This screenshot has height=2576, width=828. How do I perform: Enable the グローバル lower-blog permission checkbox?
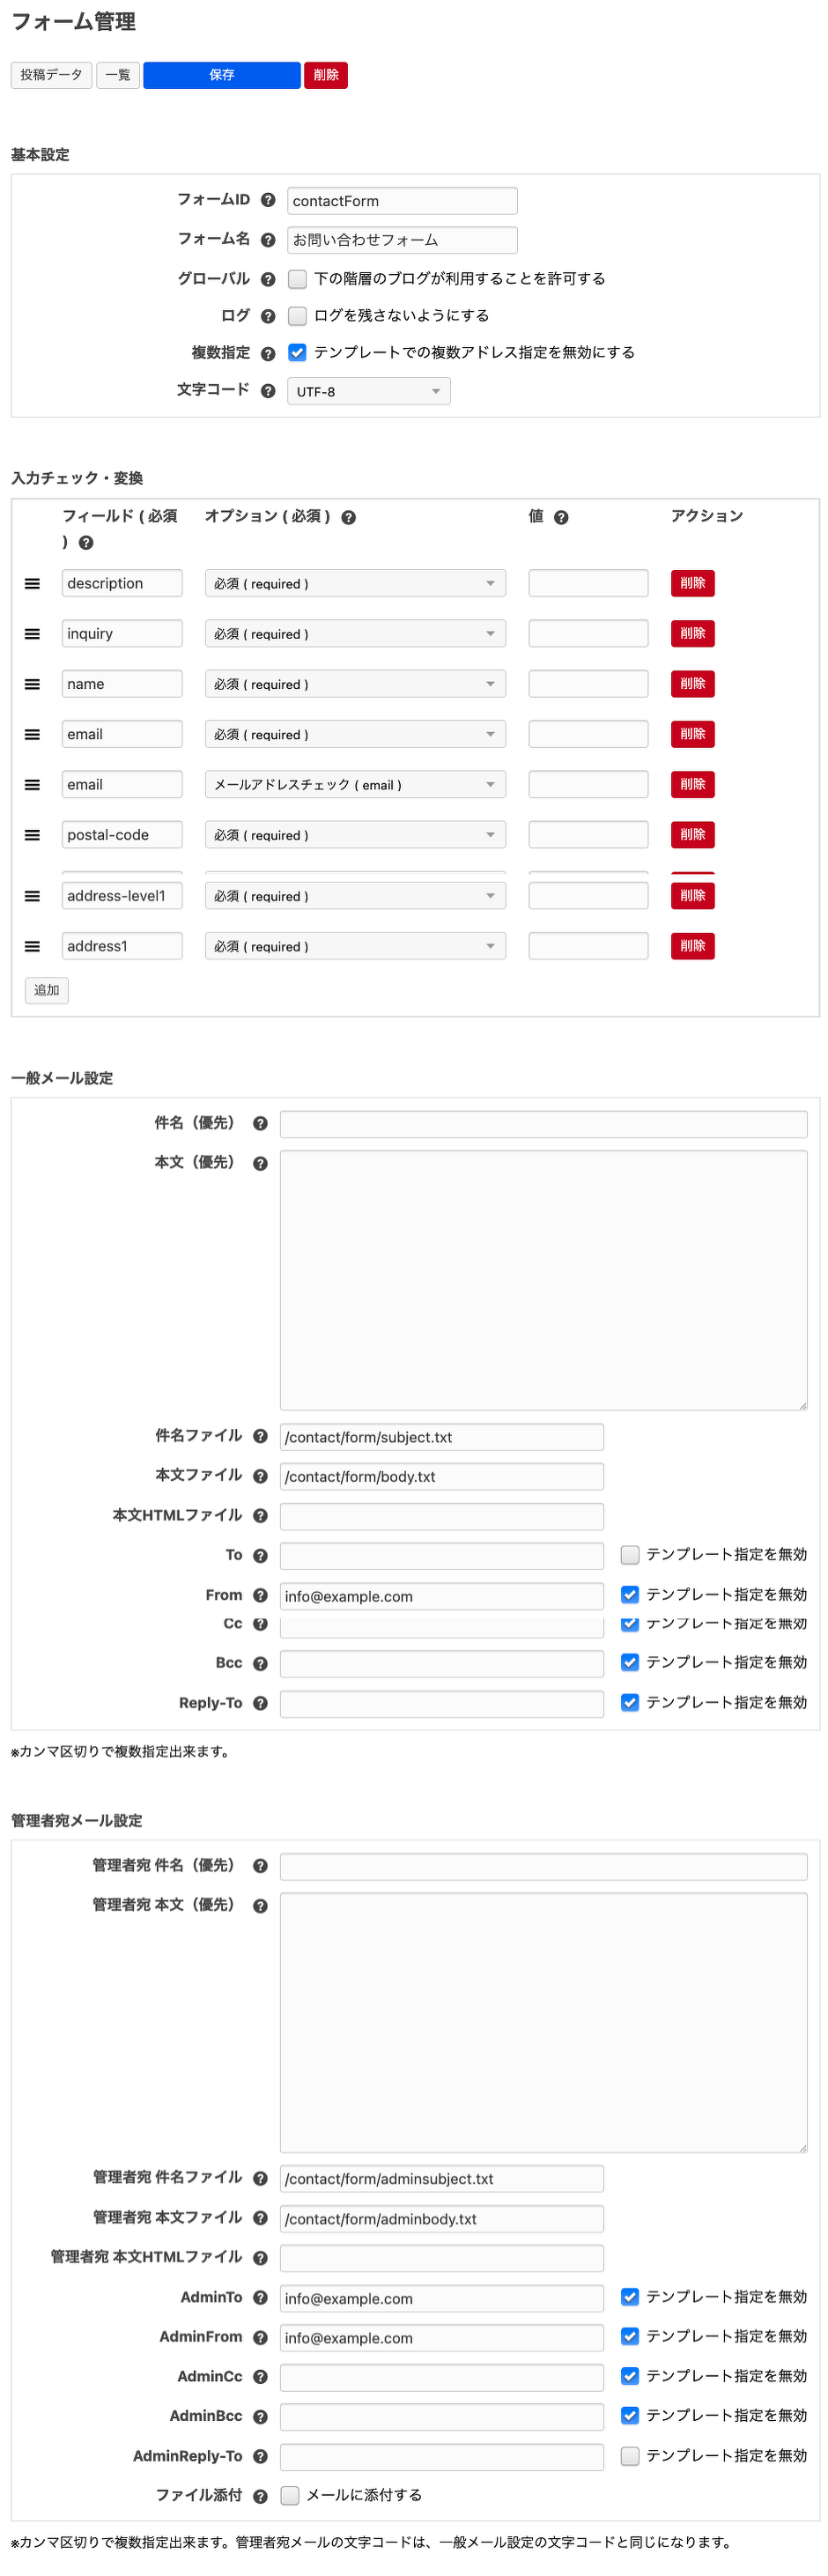coord(297,279)
